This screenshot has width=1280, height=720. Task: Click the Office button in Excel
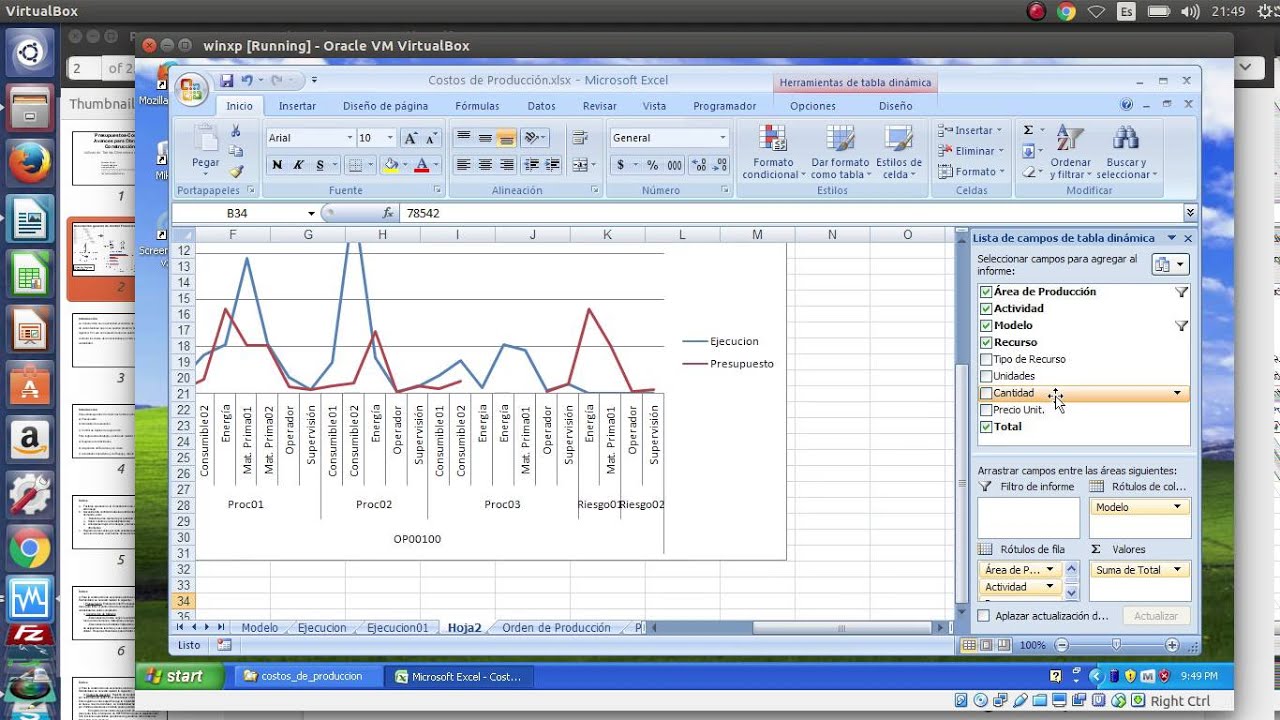tap(190, 91)
